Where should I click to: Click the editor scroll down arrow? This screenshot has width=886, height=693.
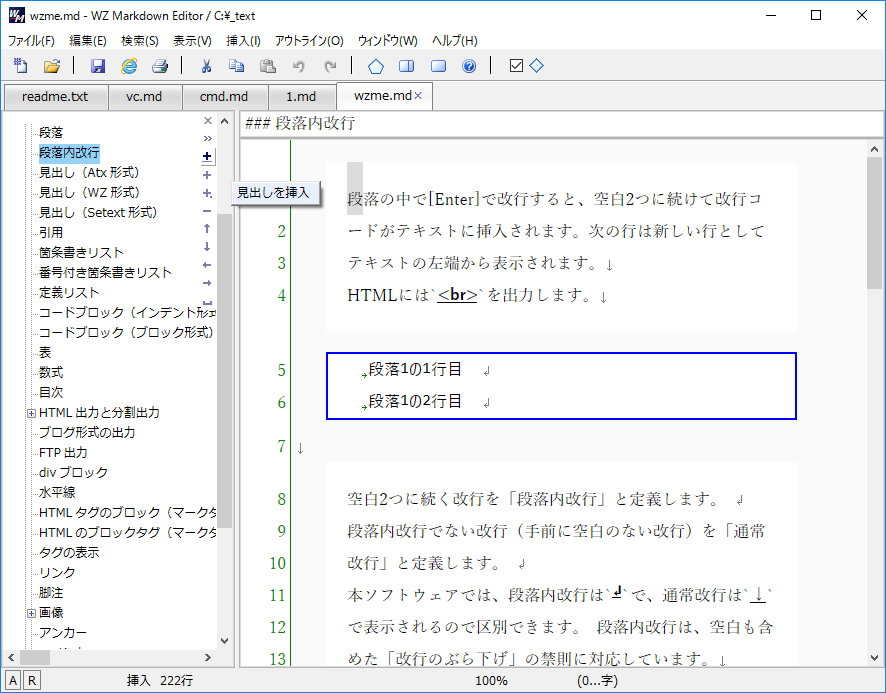pos(874,658)
